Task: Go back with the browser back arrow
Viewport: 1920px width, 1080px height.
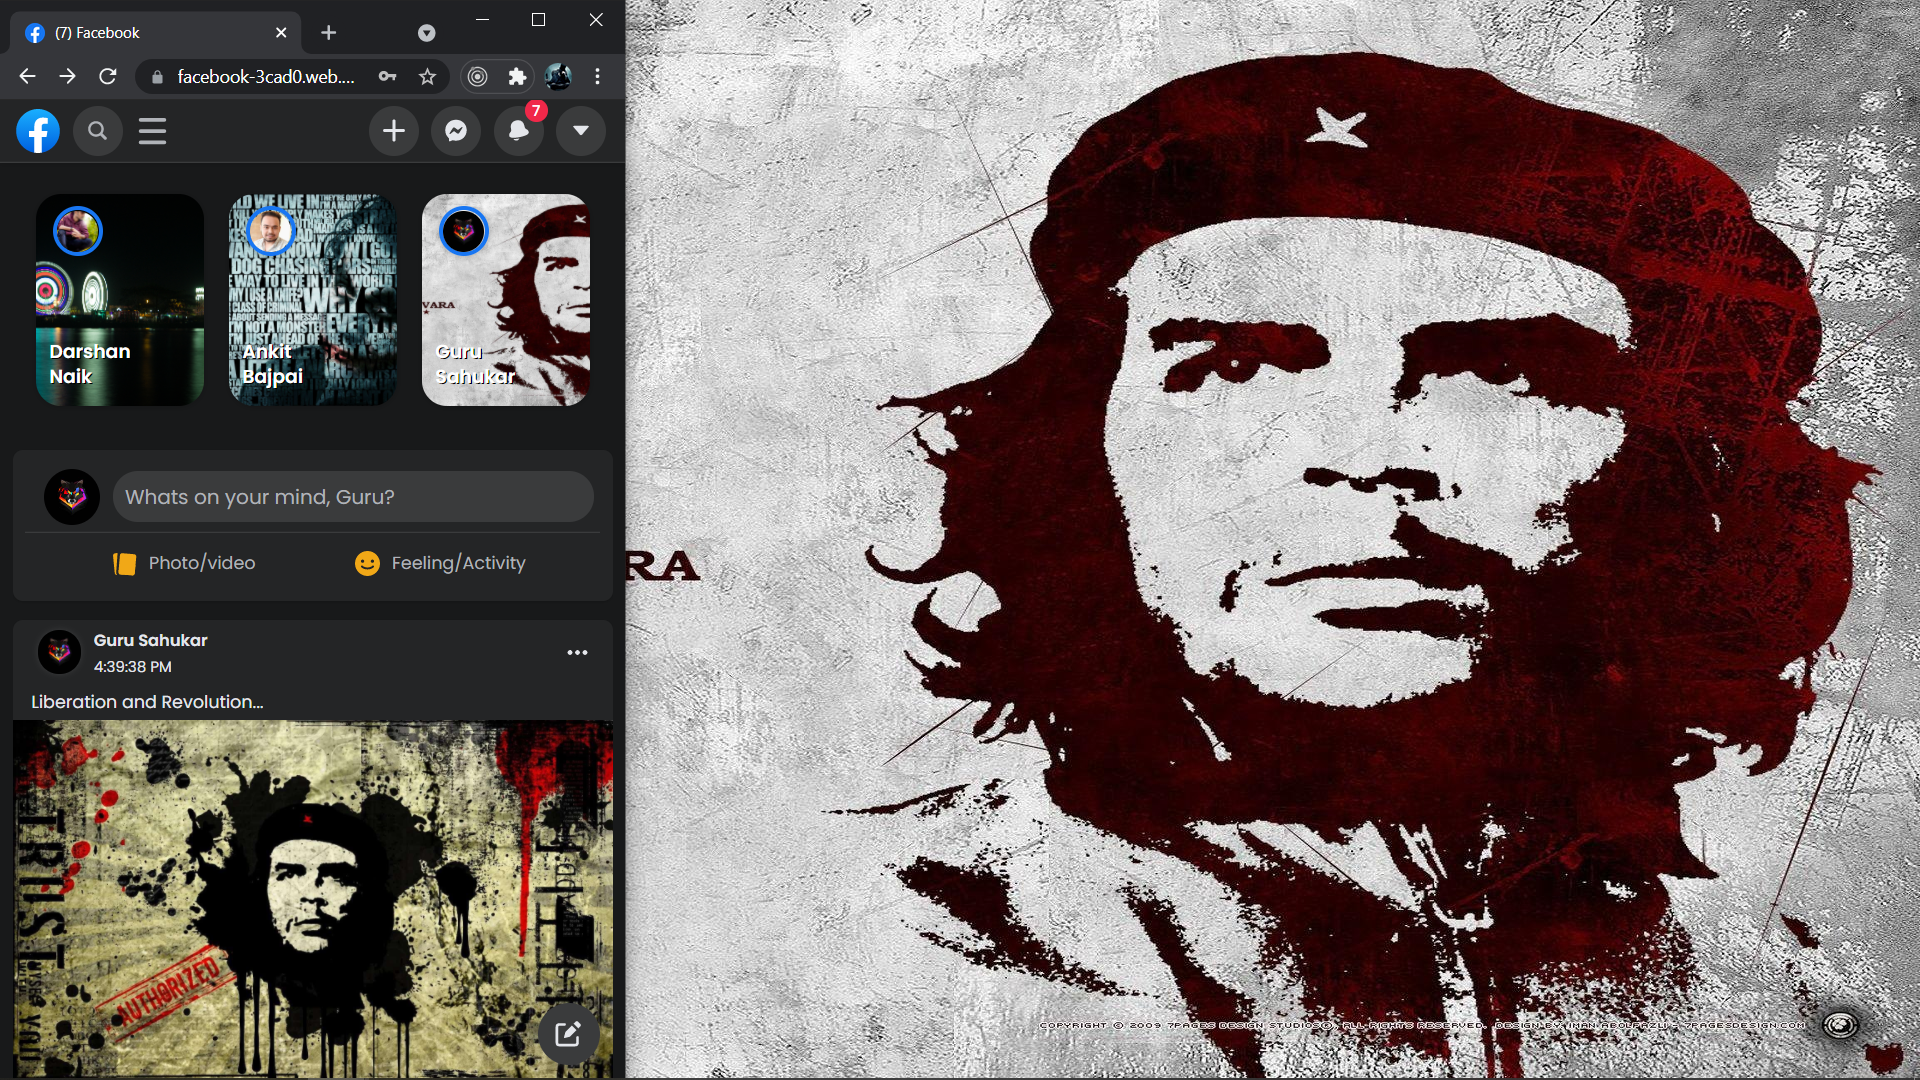Action: (x=27, y=76)
